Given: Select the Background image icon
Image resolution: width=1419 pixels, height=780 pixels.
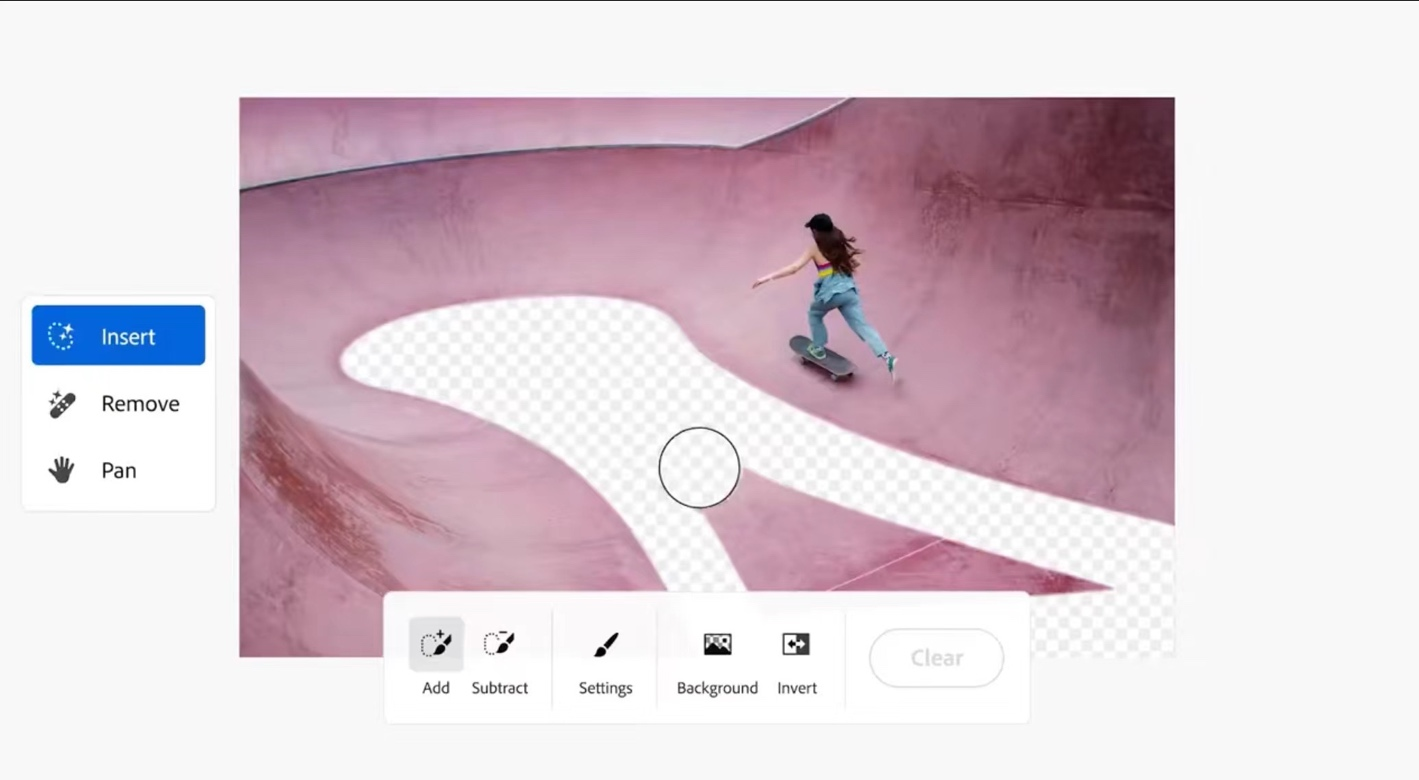Looking at the screenshot, I should pyautogui.click(x=717, y=644).
